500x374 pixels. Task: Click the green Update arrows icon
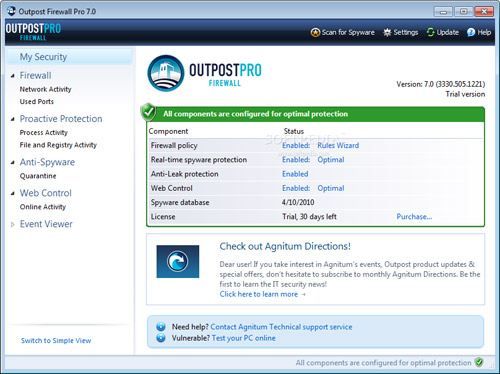tap(431, 32)
